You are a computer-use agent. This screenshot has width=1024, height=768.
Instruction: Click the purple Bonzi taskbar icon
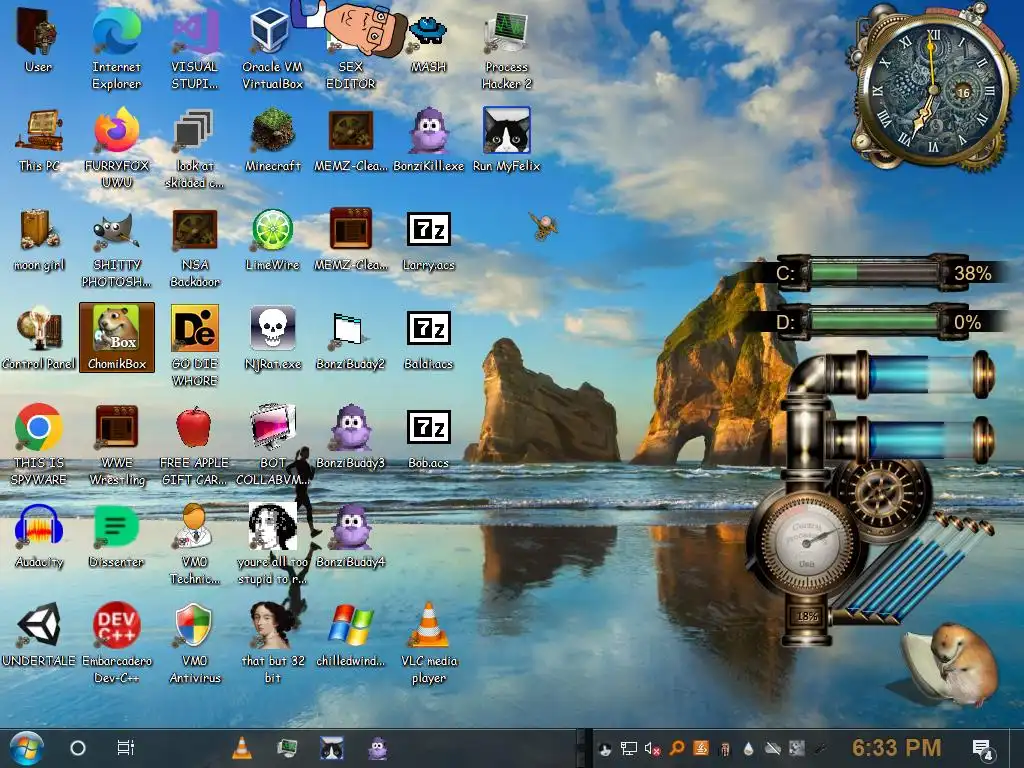pyautogui.click(x=377, y=748)
